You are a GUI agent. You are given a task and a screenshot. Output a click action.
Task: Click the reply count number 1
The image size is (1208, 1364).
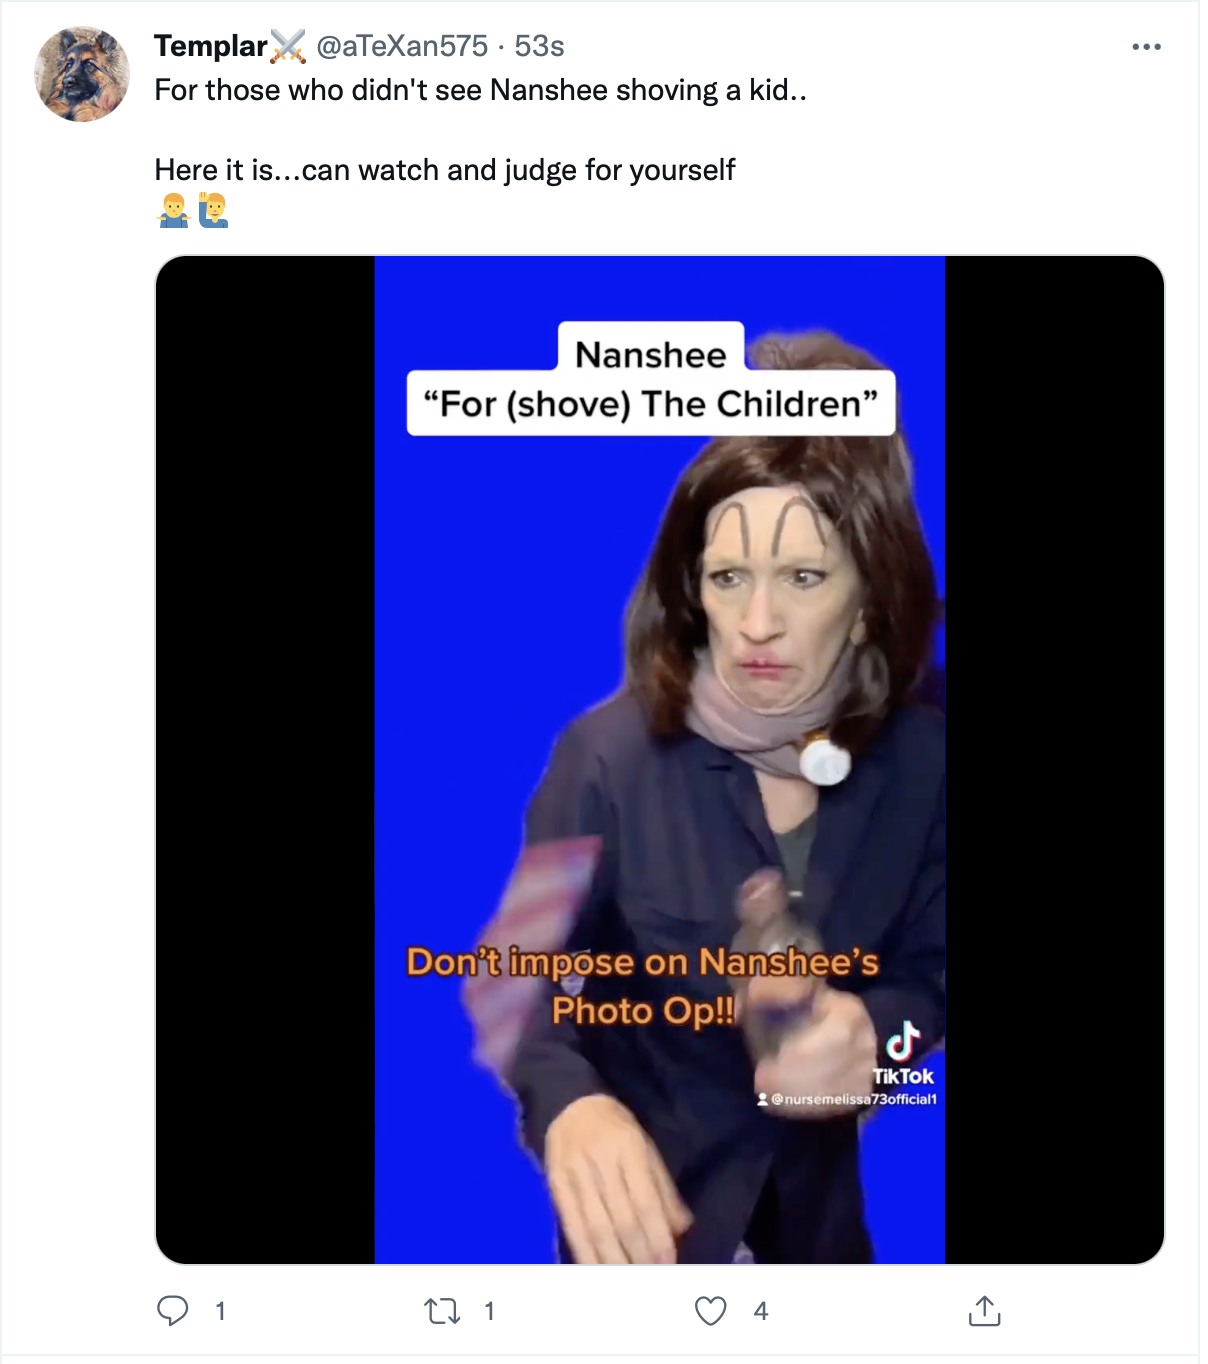tap(220, 1311)
